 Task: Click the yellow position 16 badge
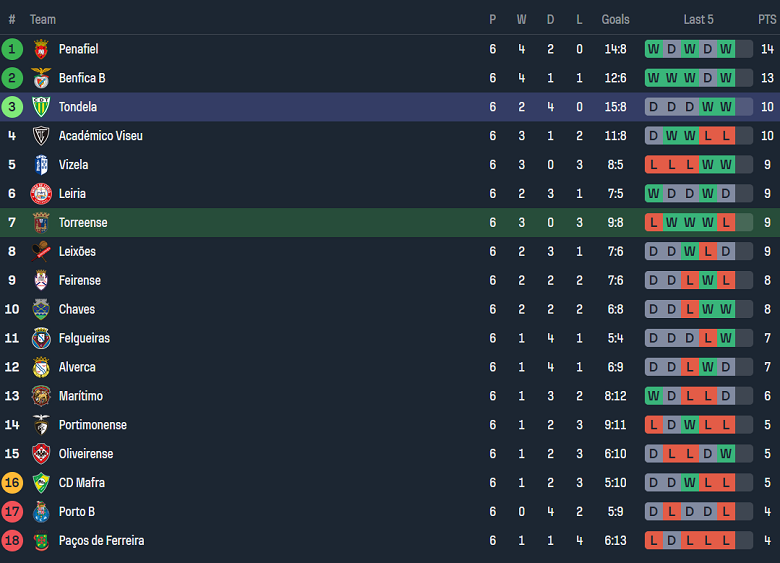[12, 483]
